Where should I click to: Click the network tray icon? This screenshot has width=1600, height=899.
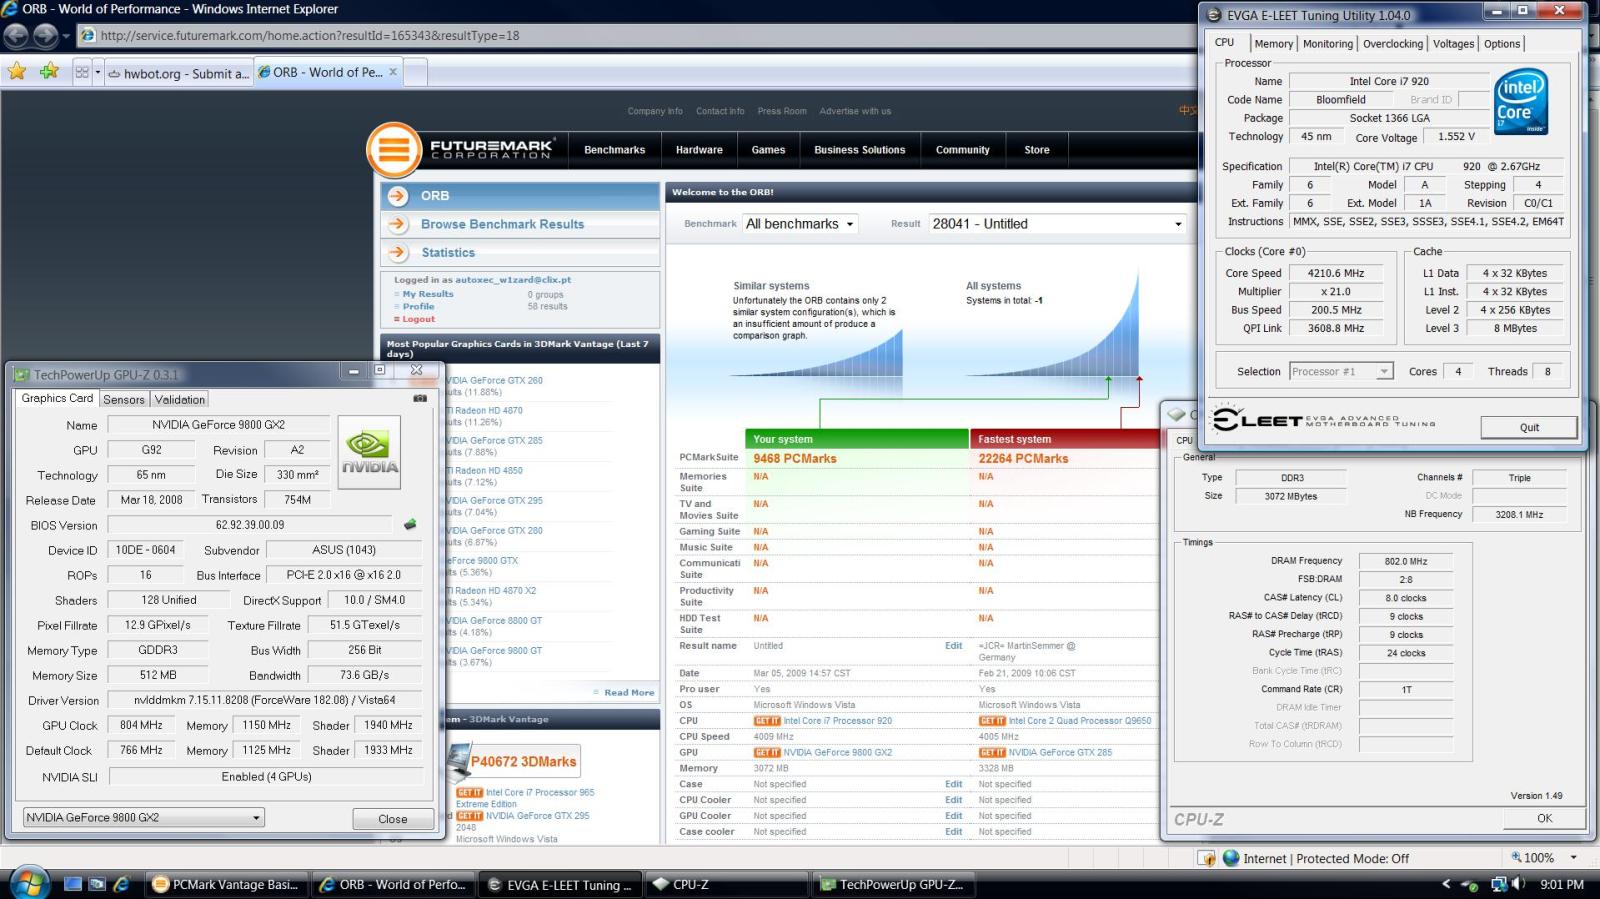[x=1498, y=884]
